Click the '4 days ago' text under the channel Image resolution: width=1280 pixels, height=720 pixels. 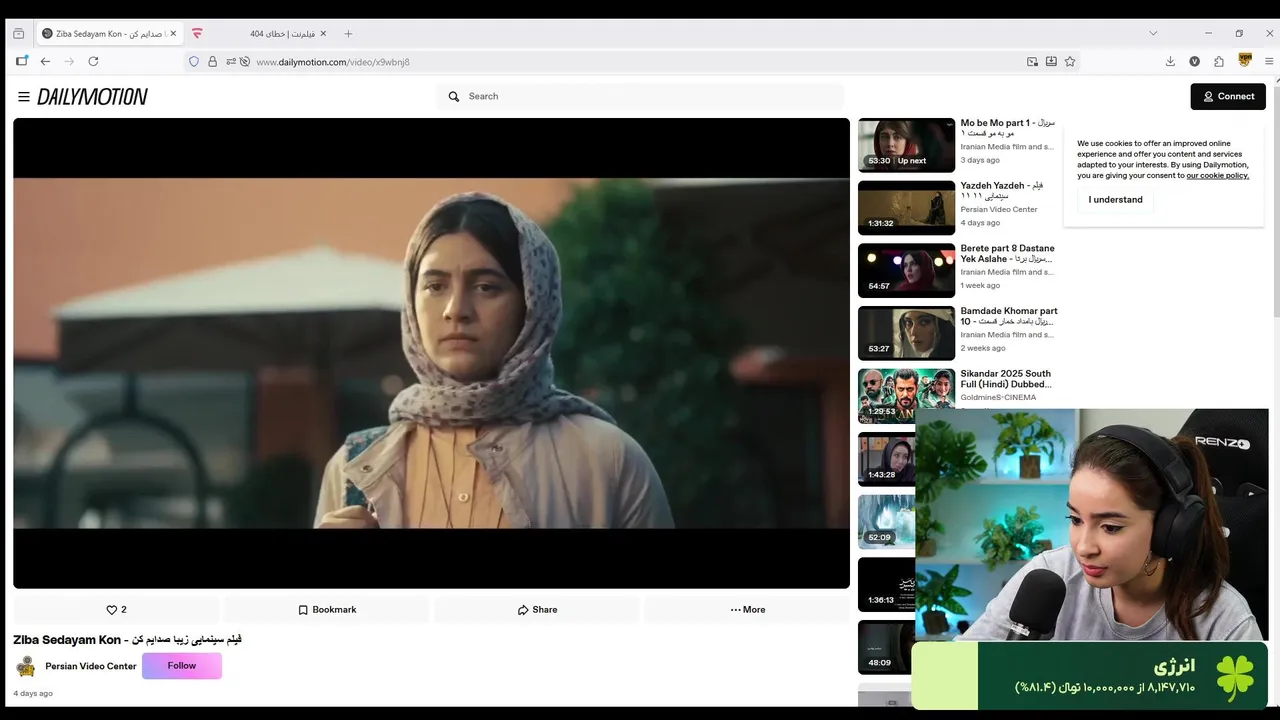pyautogui.click(x=33, y=693)
